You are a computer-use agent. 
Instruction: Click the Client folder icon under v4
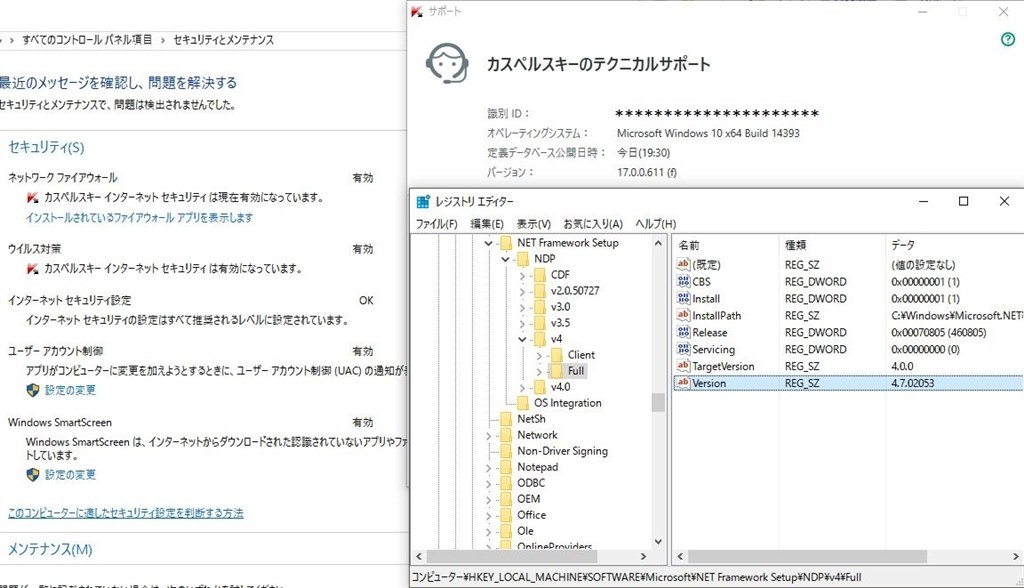(557, 355)
